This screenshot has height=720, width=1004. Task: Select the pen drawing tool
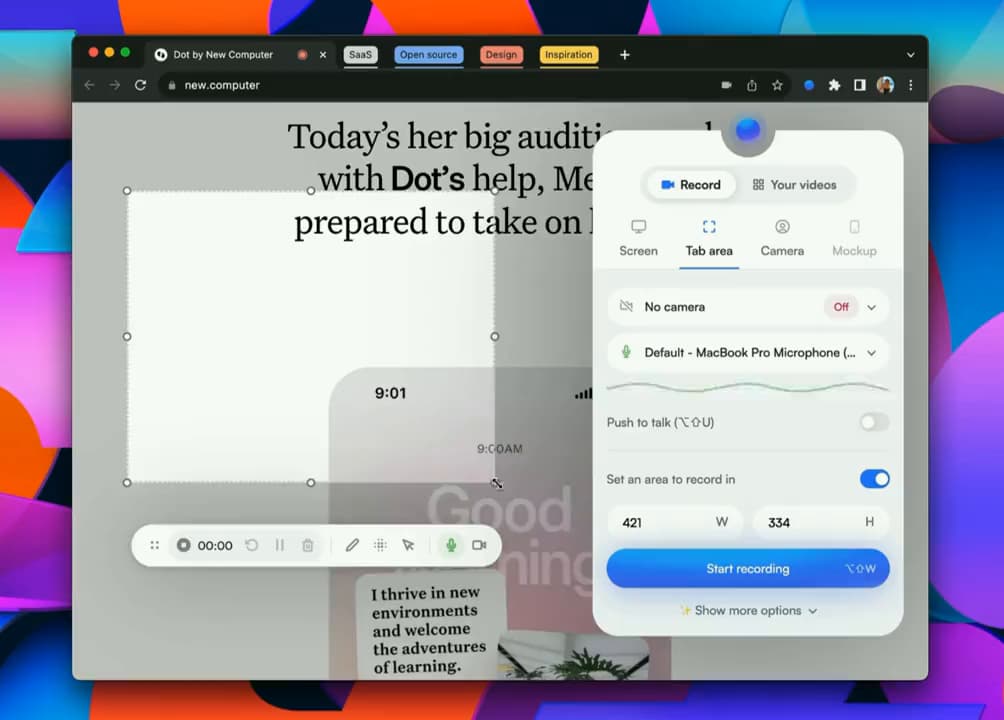tap(352, 545)
